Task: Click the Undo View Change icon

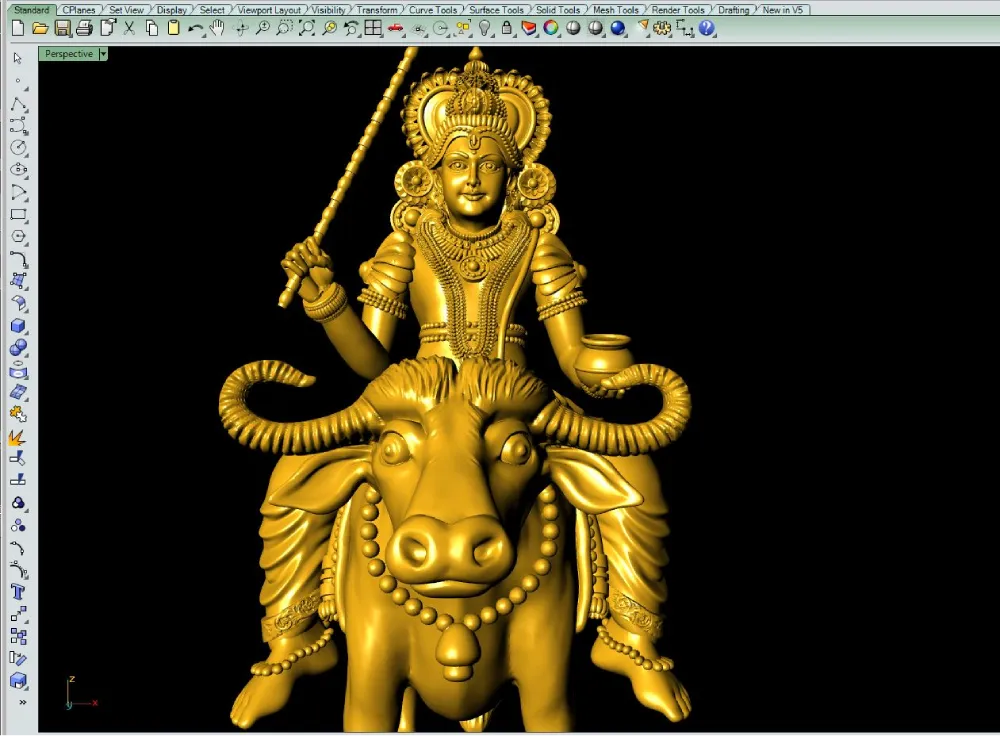Action: click(x=351, y=28)
